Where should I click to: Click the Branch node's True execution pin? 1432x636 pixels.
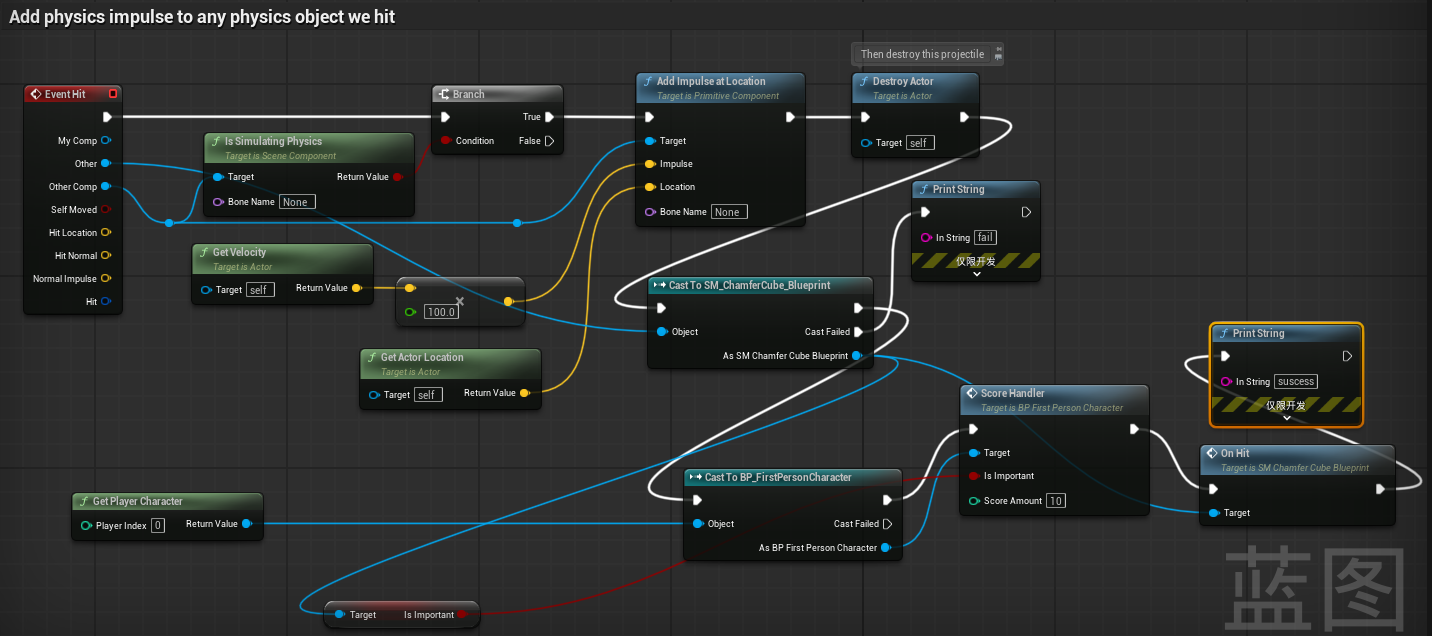pyautogui.click(x=549, y=117)
